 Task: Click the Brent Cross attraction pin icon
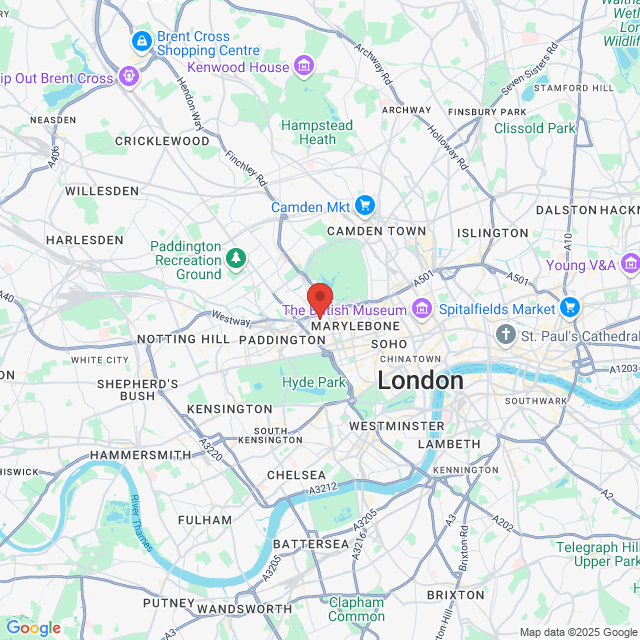pyautogui.click(x=129, y=76)
